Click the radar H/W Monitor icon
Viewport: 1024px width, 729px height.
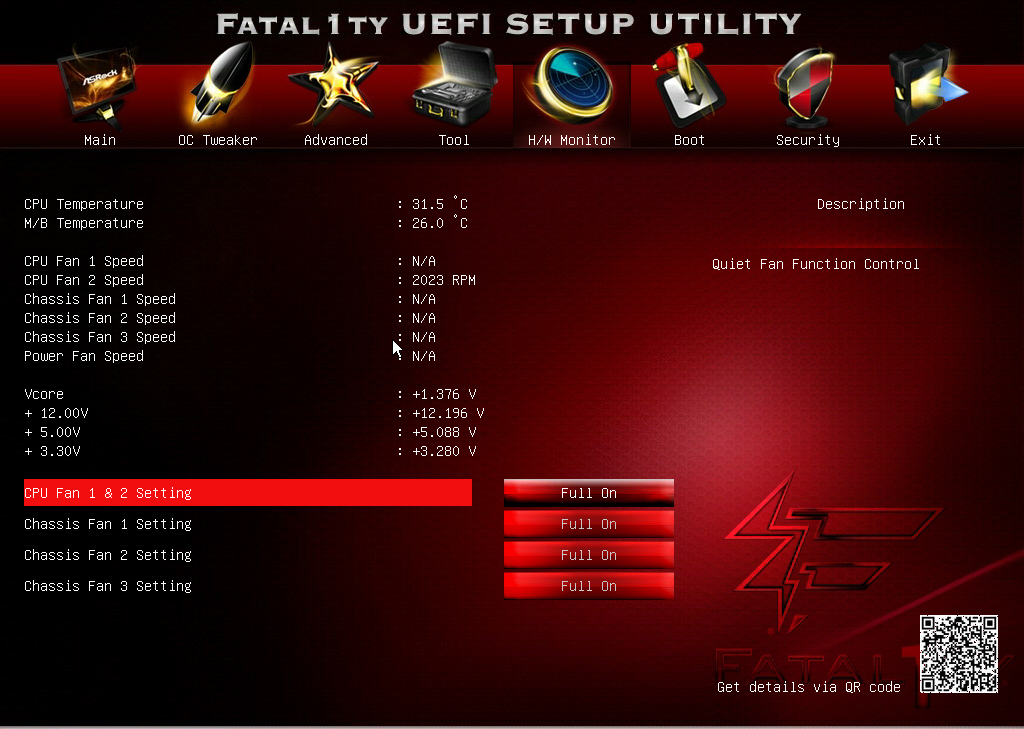click(572, 85)
